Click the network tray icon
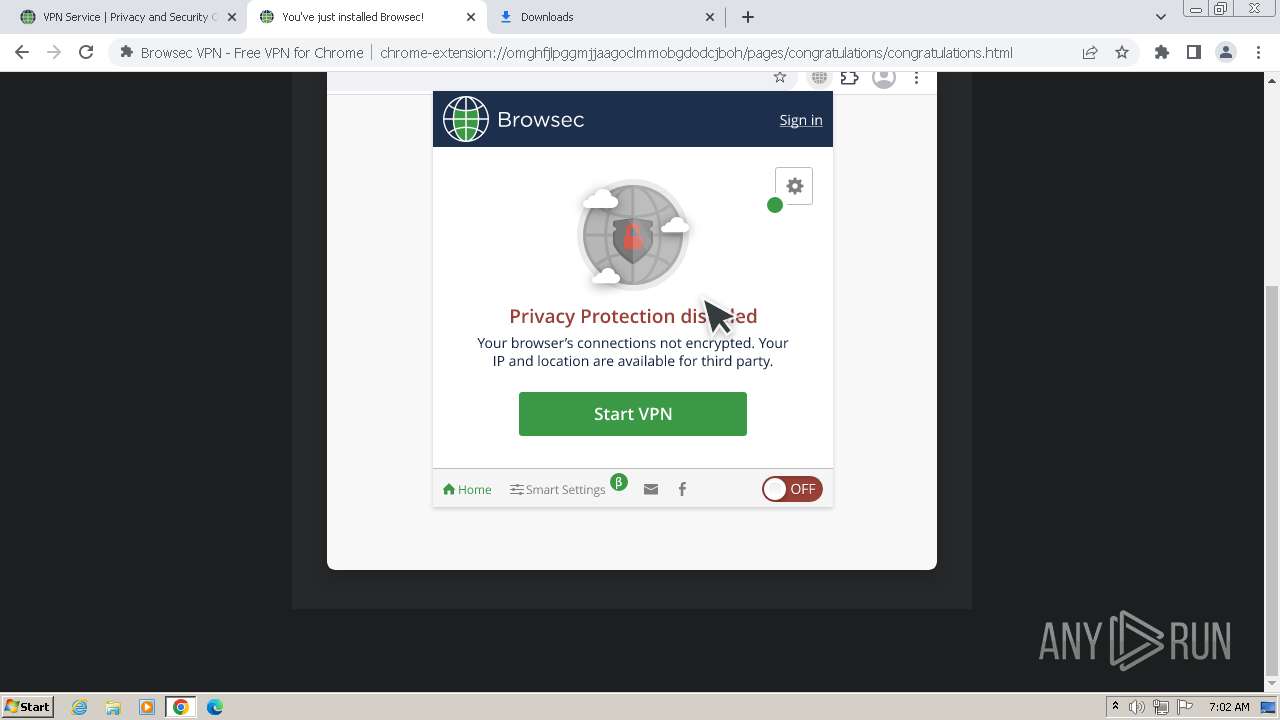 [x=1161, y=707]
